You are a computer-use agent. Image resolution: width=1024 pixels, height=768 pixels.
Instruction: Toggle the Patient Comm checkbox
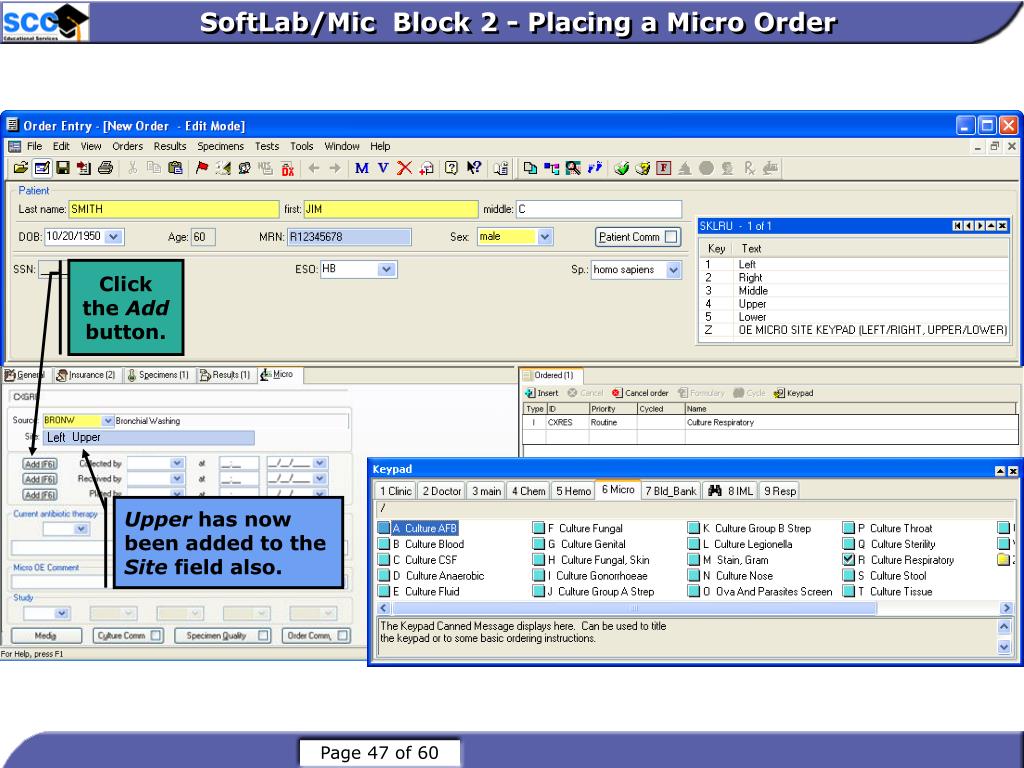pos(671,237)
